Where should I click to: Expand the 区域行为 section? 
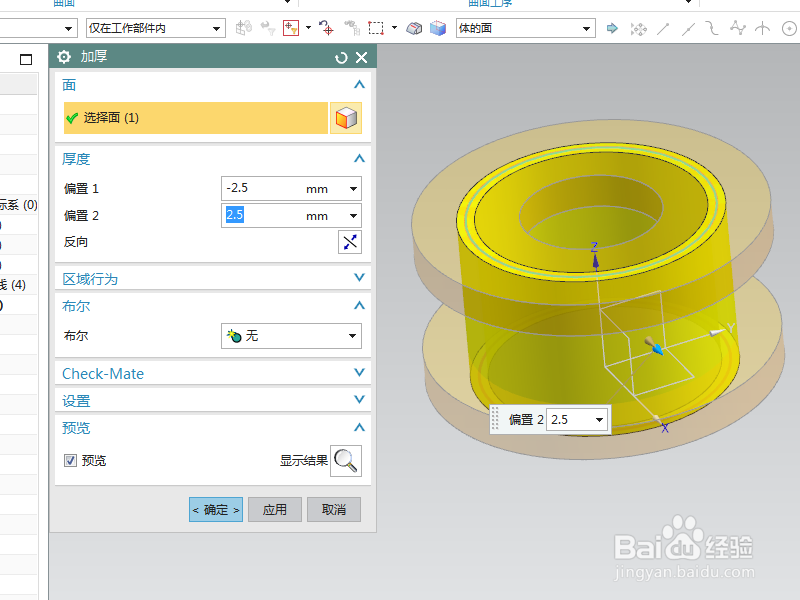pos(359,278)
